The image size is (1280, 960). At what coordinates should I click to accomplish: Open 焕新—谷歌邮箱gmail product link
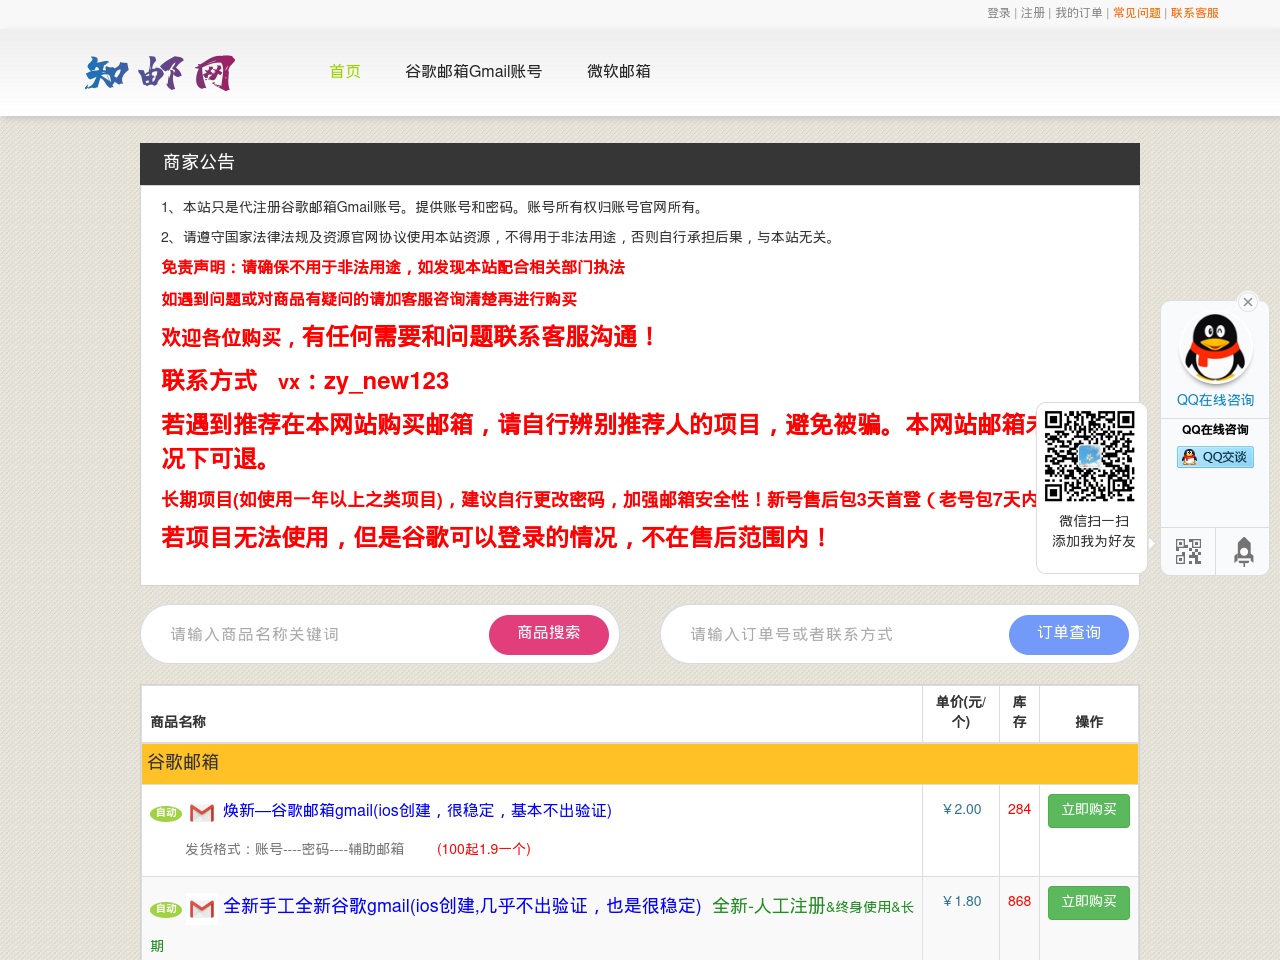point(417,810)
